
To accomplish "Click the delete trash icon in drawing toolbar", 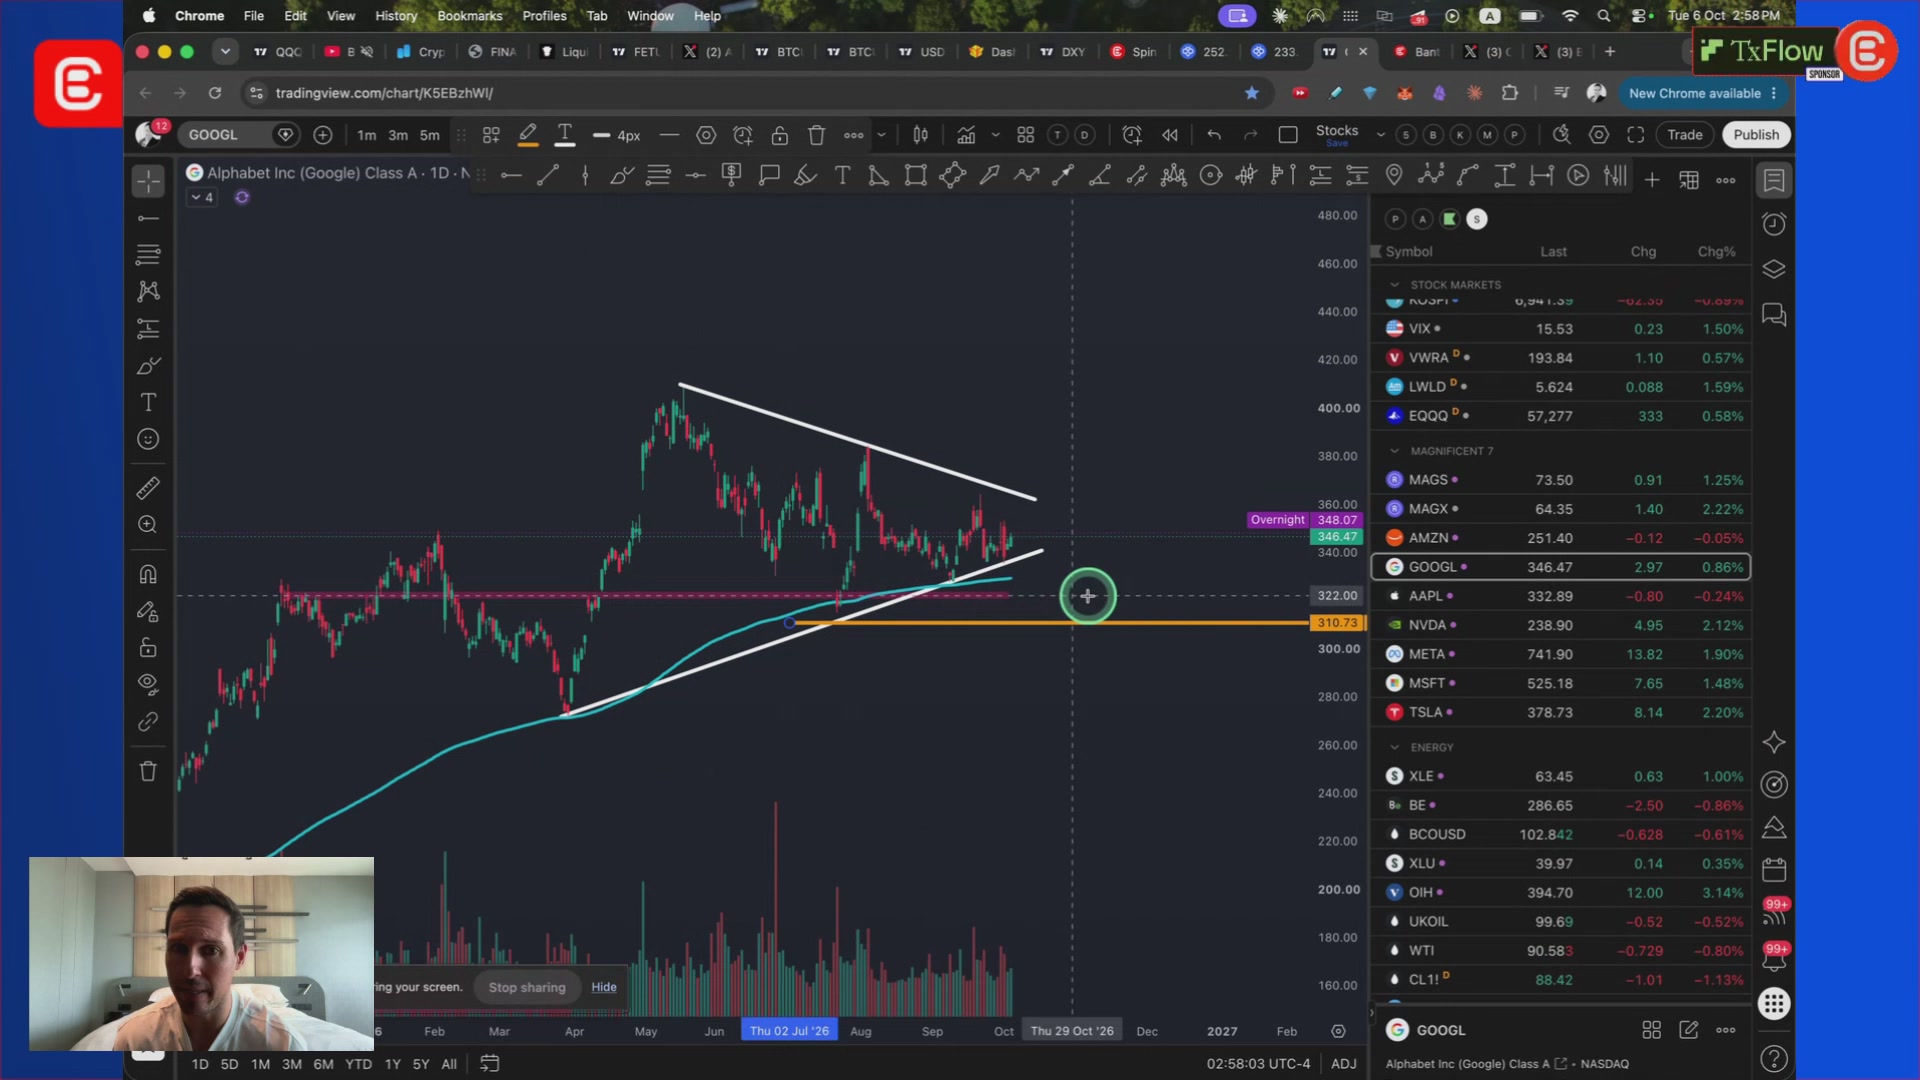I will tap(817, 135).
